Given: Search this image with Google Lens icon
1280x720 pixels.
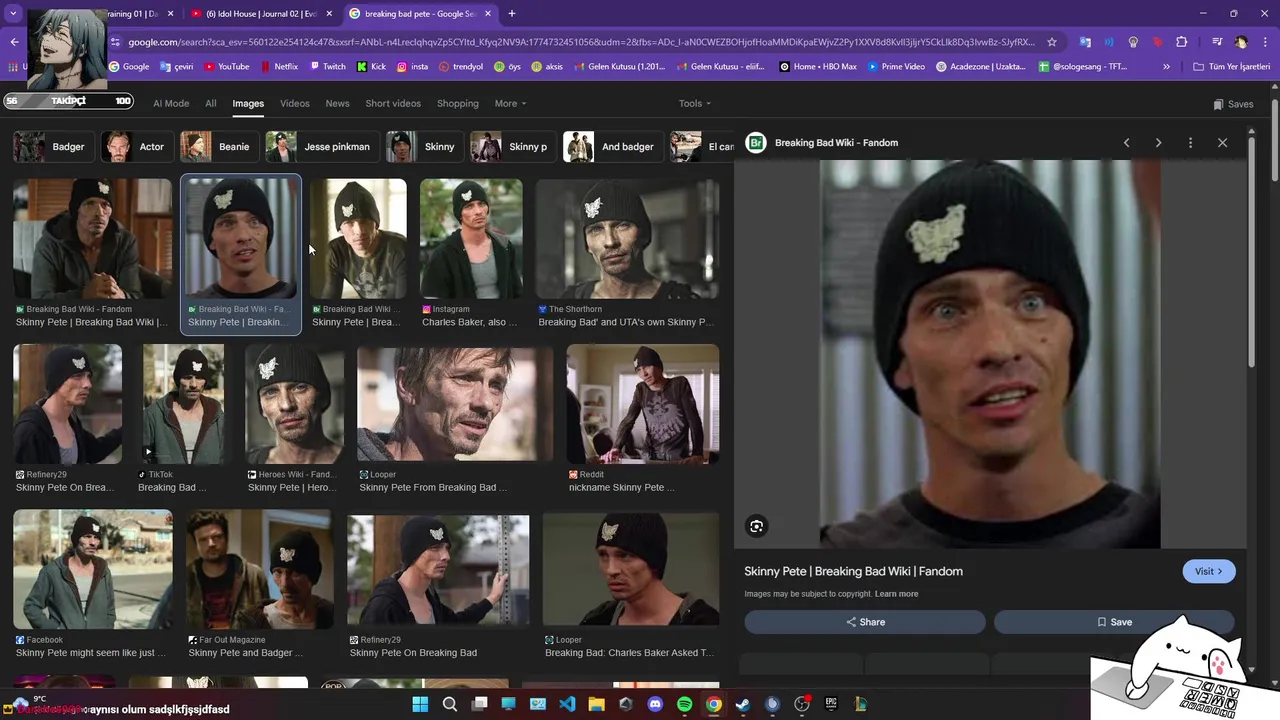Looking at the screenshot, I should 757,526.
